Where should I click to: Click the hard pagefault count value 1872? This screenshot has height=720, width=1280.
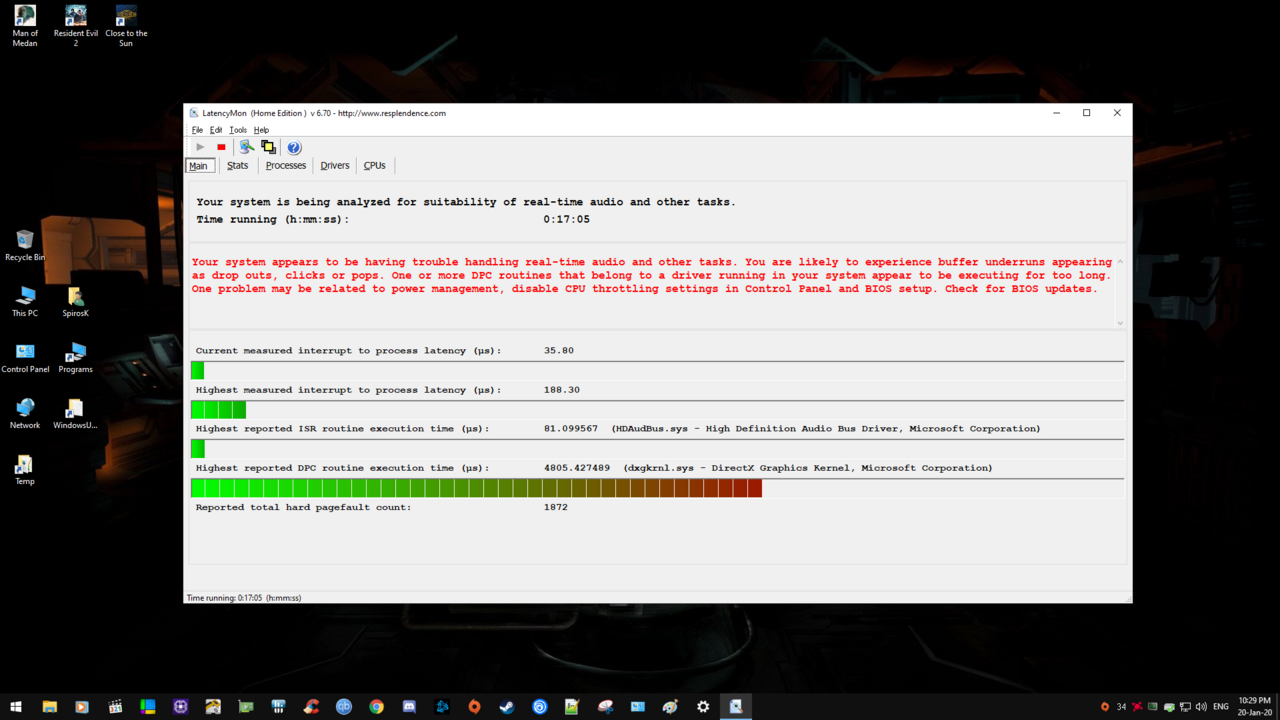coord(555,507)
